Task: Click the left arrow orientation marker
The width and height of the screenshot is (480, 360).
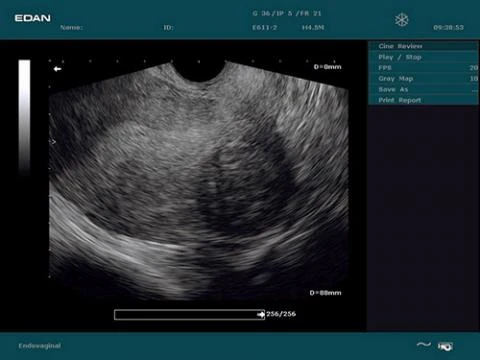Action: (x=57, y=69)
